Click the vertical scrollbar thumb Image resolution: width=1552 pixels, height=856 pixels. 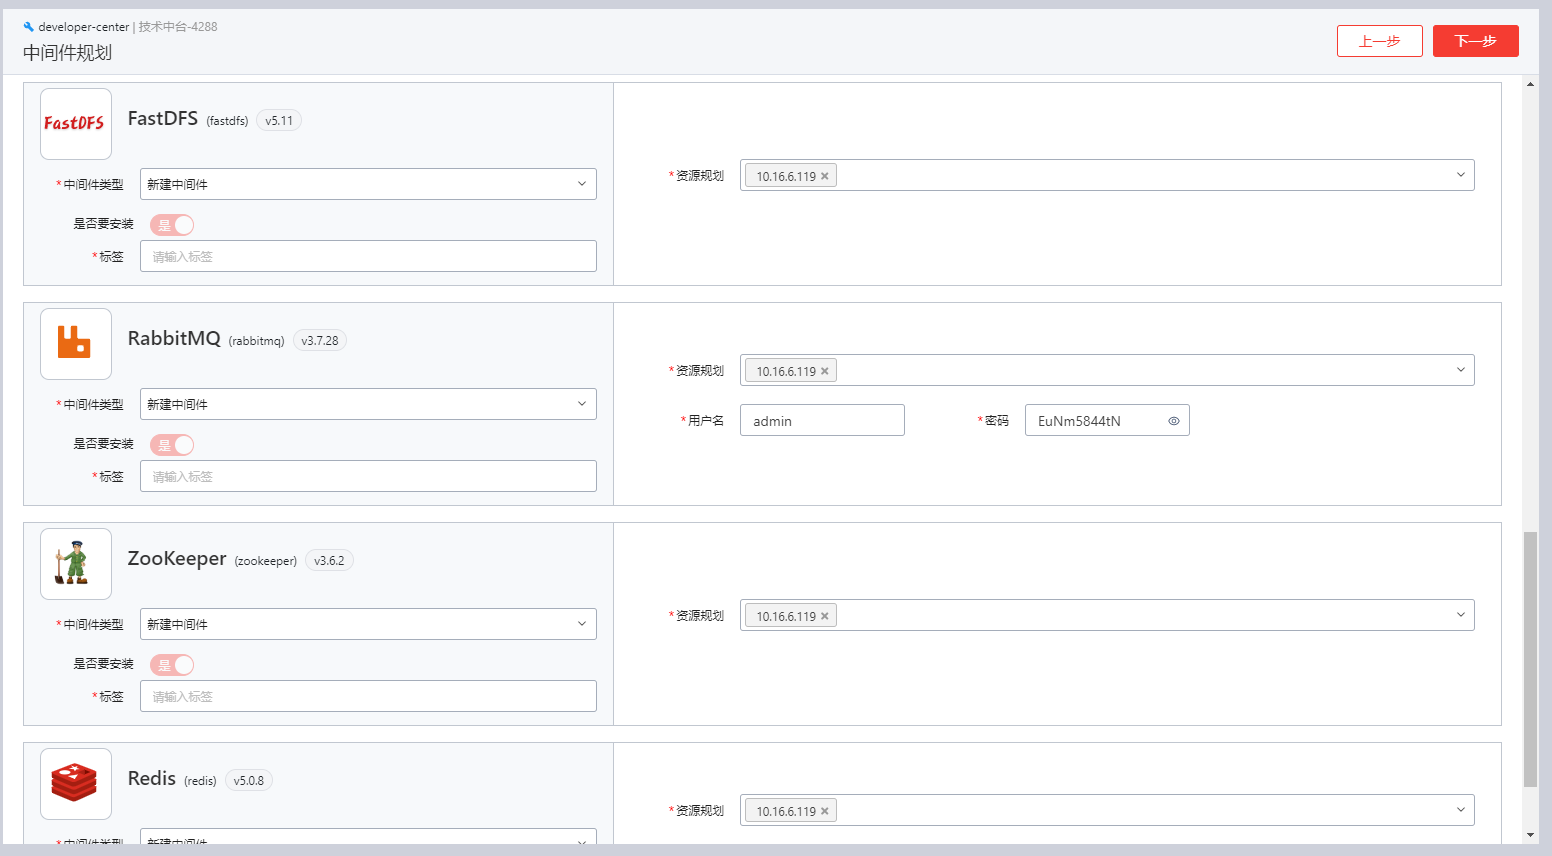click(x=1530, y=660)
